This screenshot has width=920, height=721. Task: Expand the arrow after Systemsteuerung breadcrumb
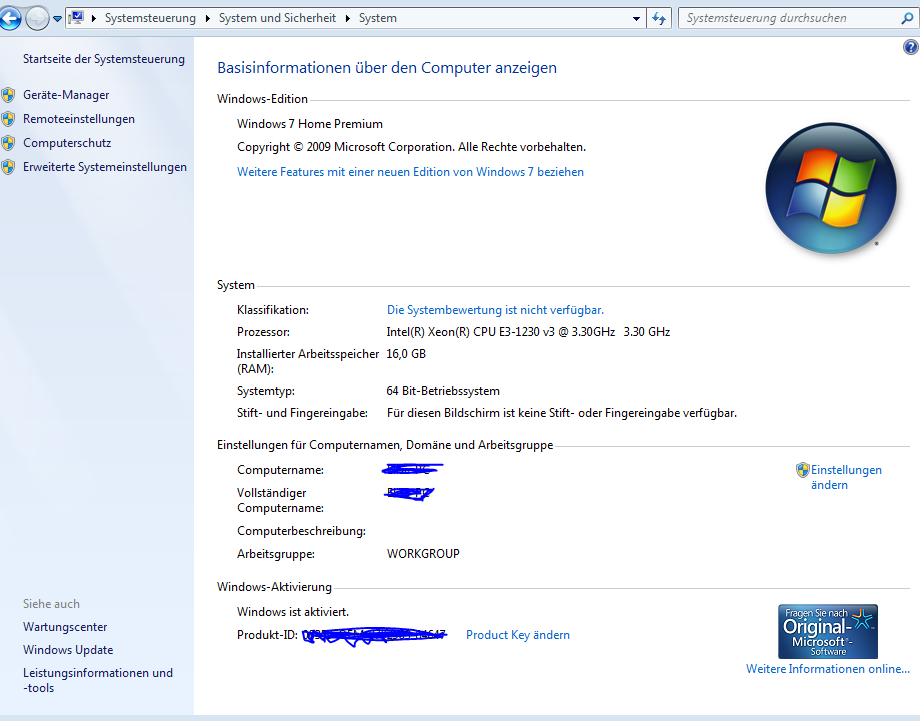point(208,18)
